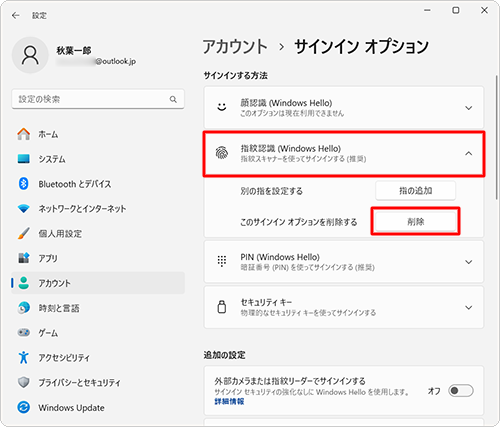This screenshot has height=427, width=500.
Task: Expand the セキュリティ キー chevron
Action: point(469,307)
